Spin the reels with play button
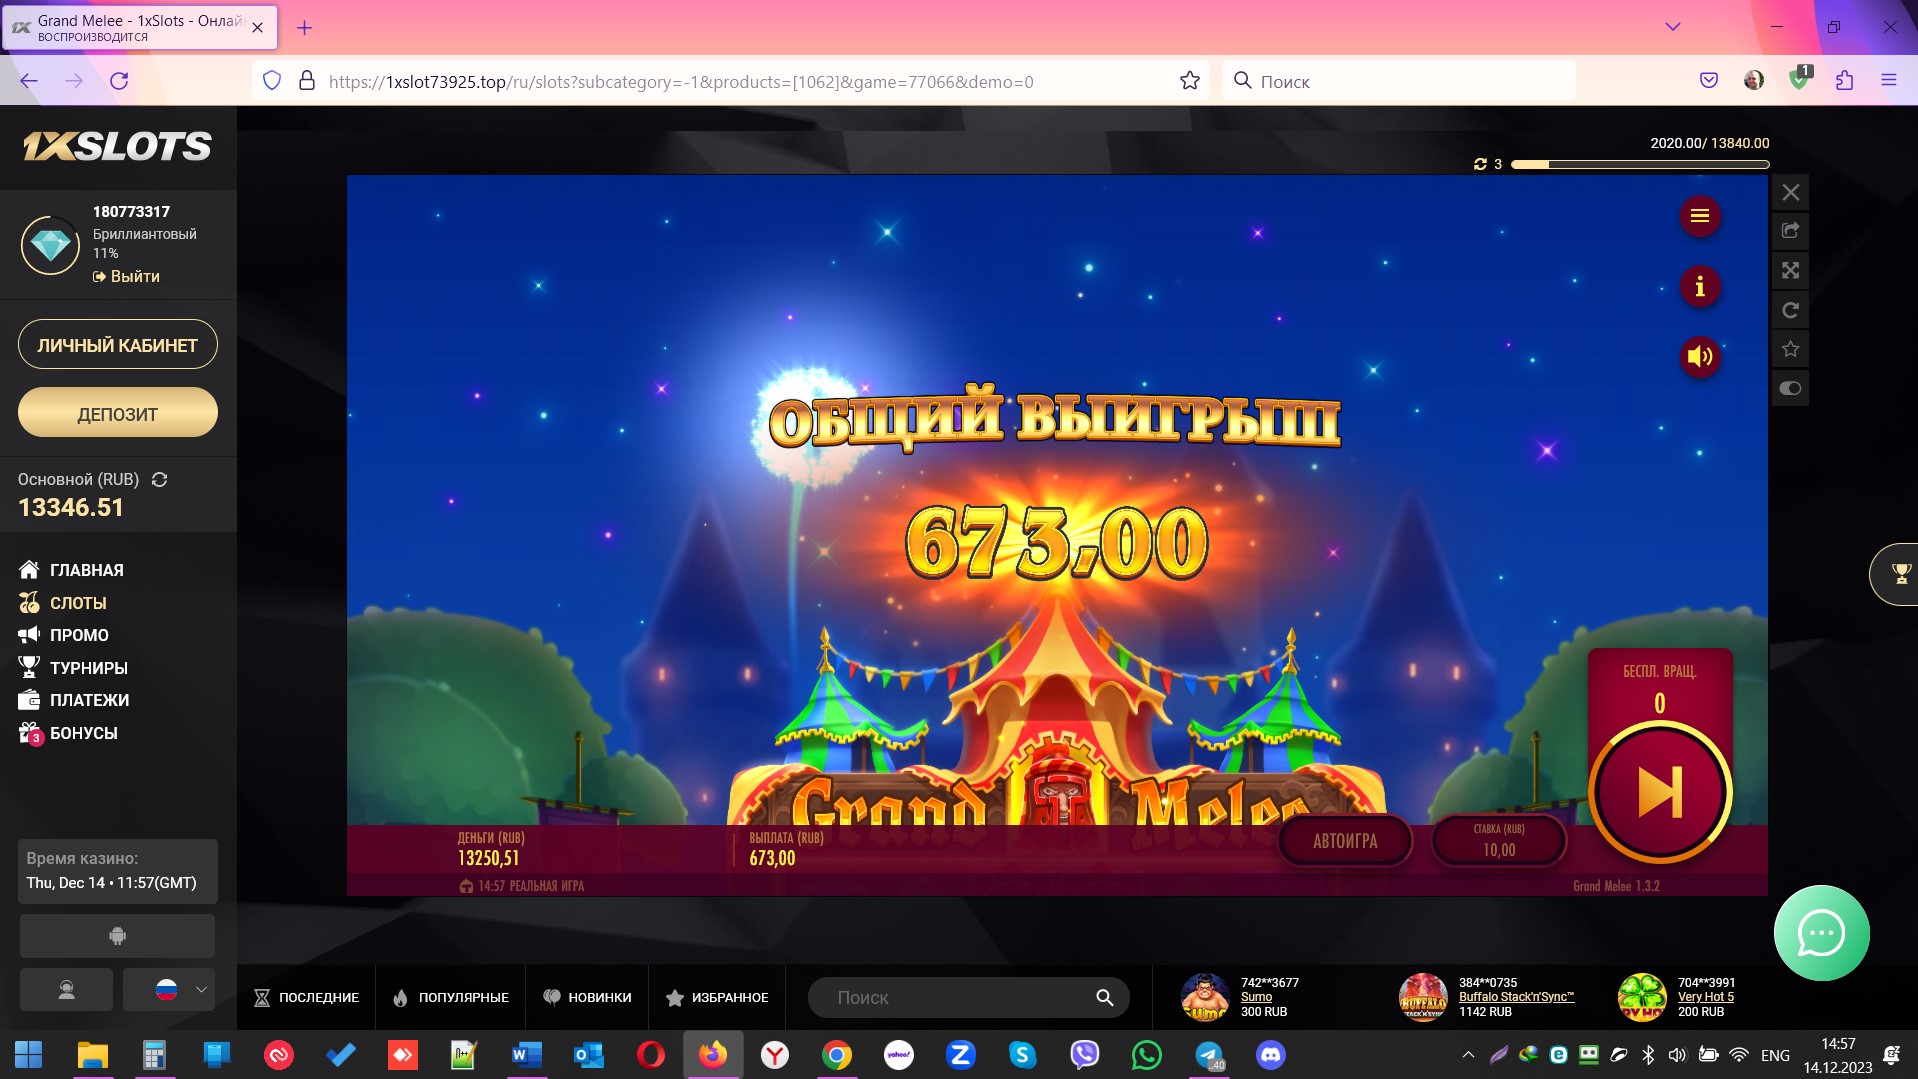The width and height of the screenshot is (1918, 1079). click(1660, 792)
